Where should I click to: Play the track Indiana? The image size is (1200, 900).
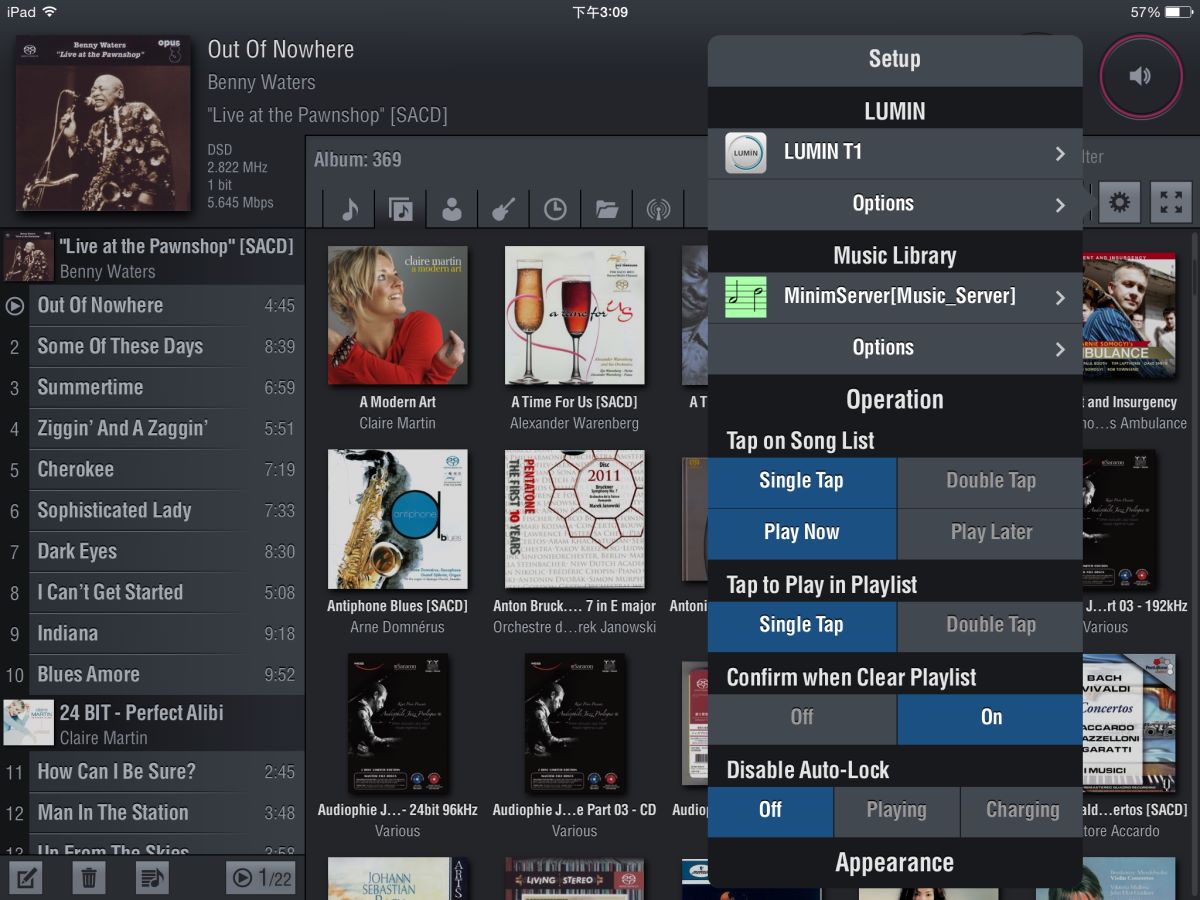coord(152,634)
